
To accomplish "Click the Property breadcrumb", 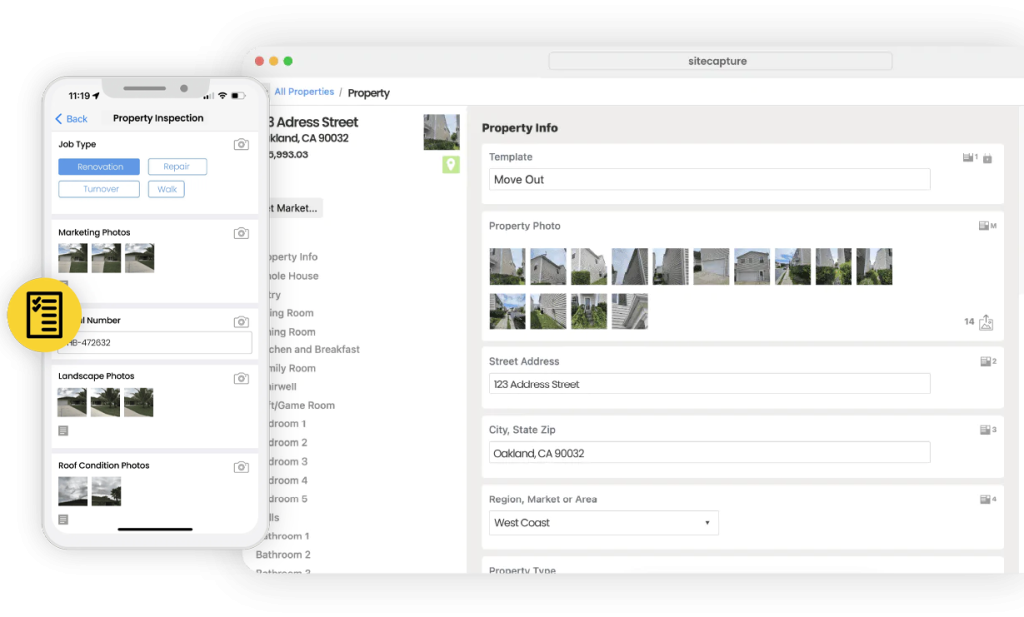I will [368, 93].
